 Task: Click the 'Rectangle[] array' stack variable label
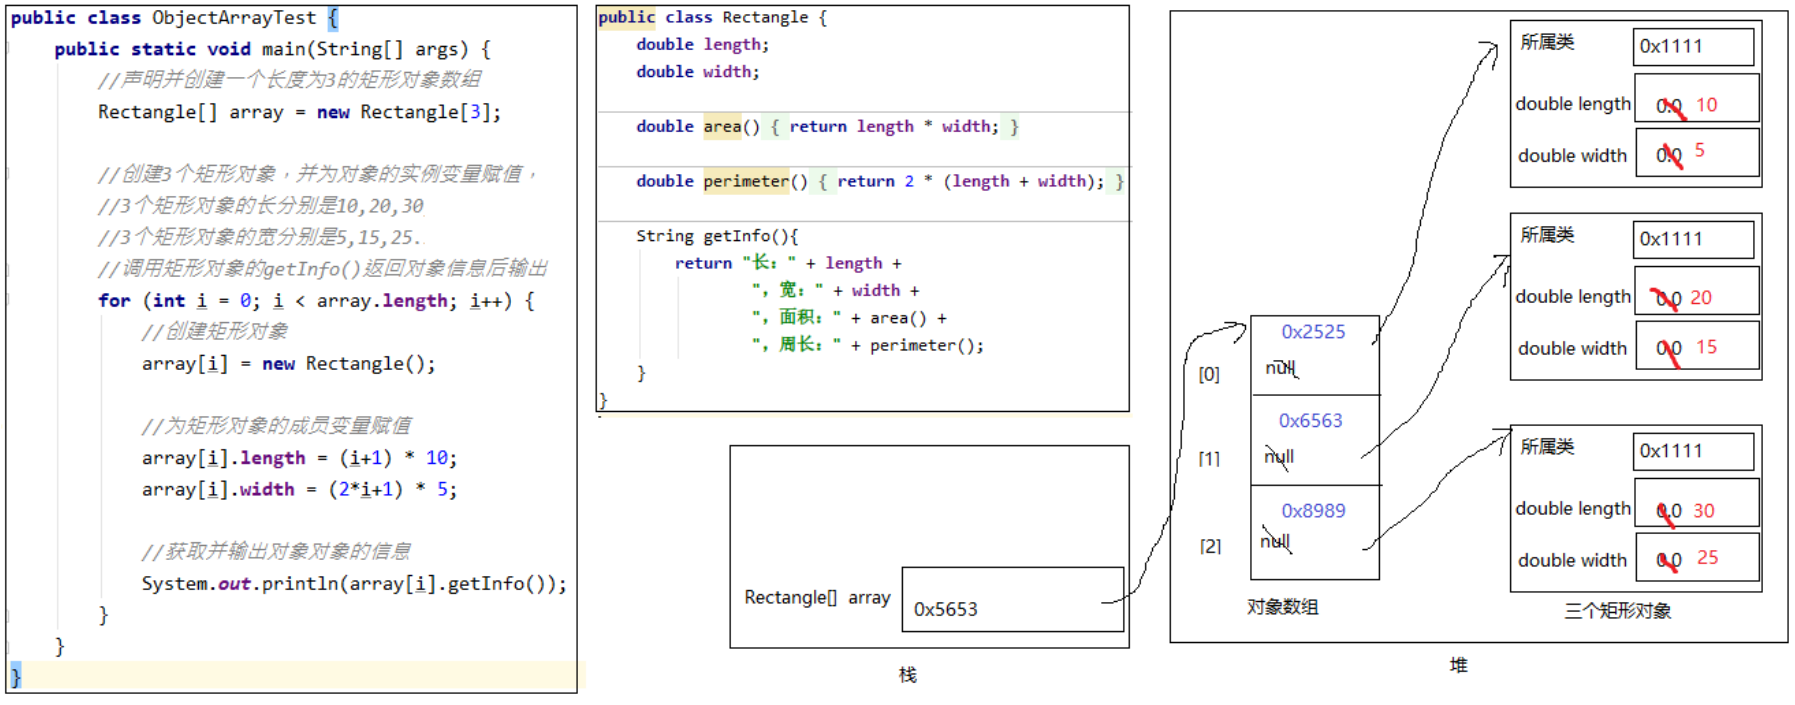click(x=817, y=597)
